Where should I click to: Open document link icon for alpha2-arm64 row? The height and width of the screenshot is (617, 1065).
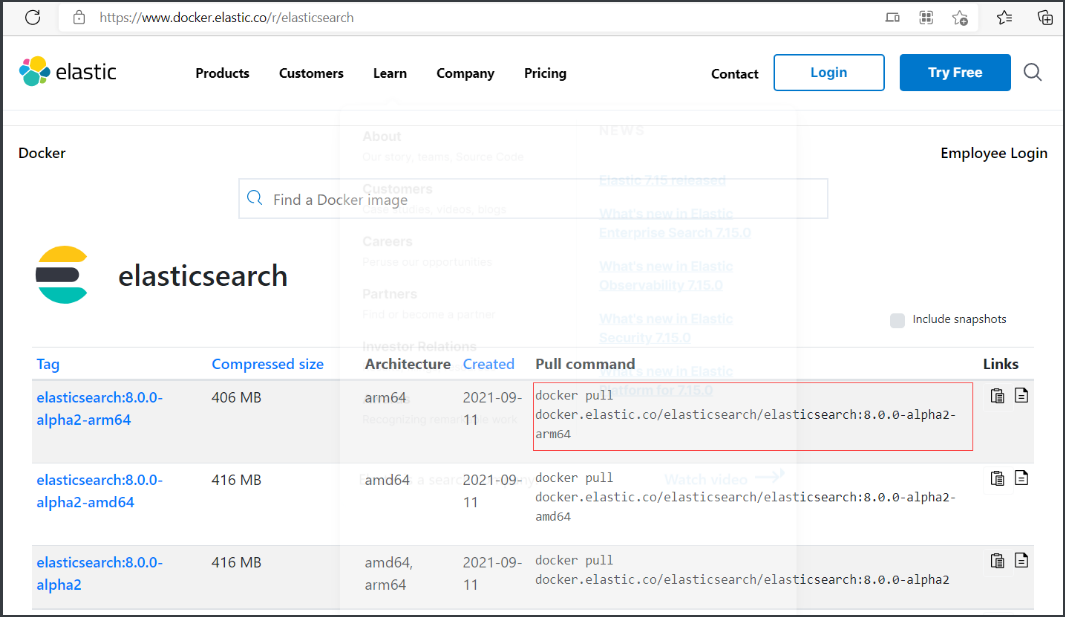1022,395
